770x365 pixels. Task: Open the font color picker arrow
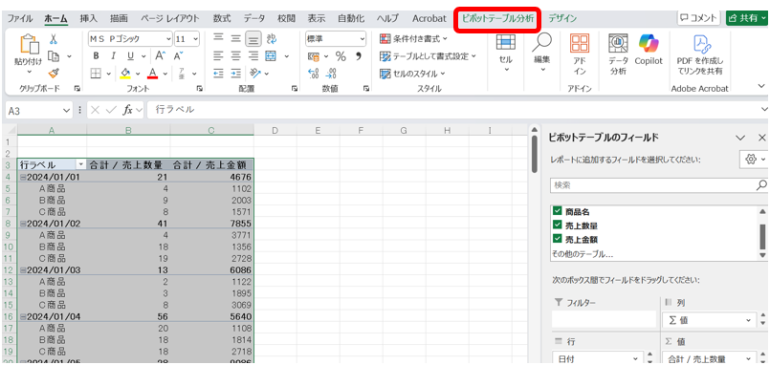coord(165,74)
